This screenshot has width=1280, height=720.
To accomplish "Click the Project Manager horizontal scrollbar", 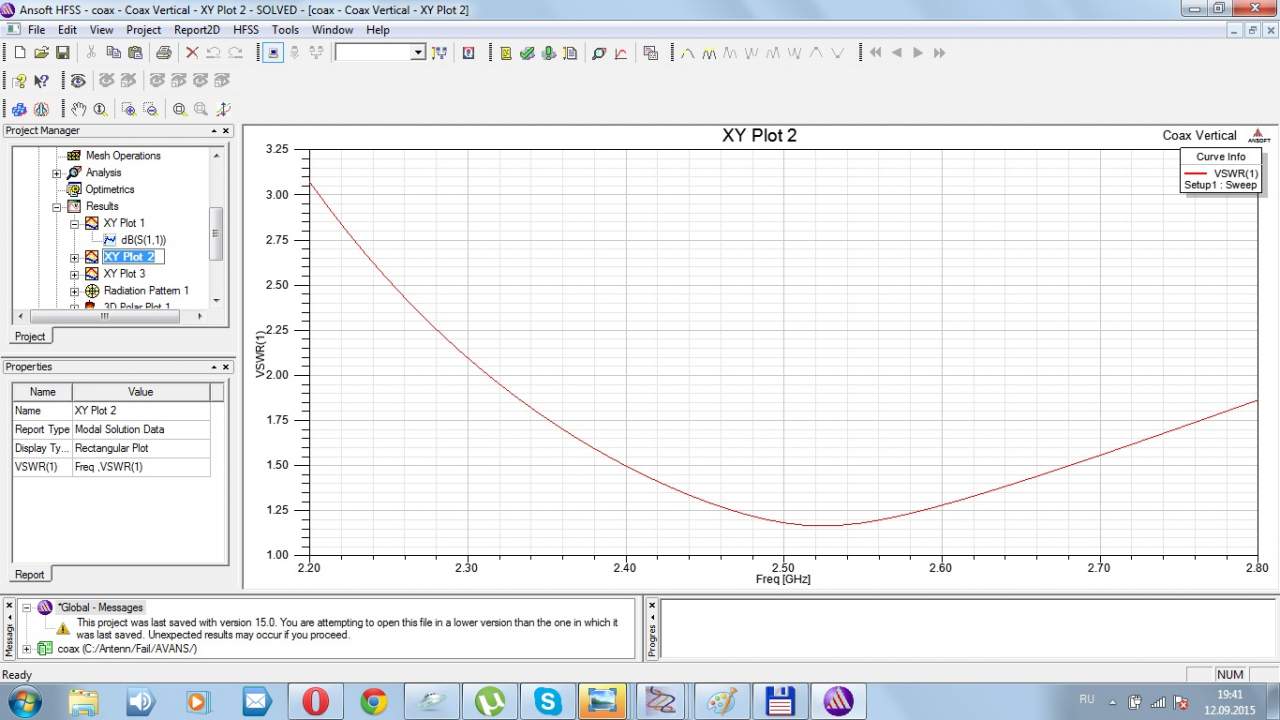I will point(104,316).
